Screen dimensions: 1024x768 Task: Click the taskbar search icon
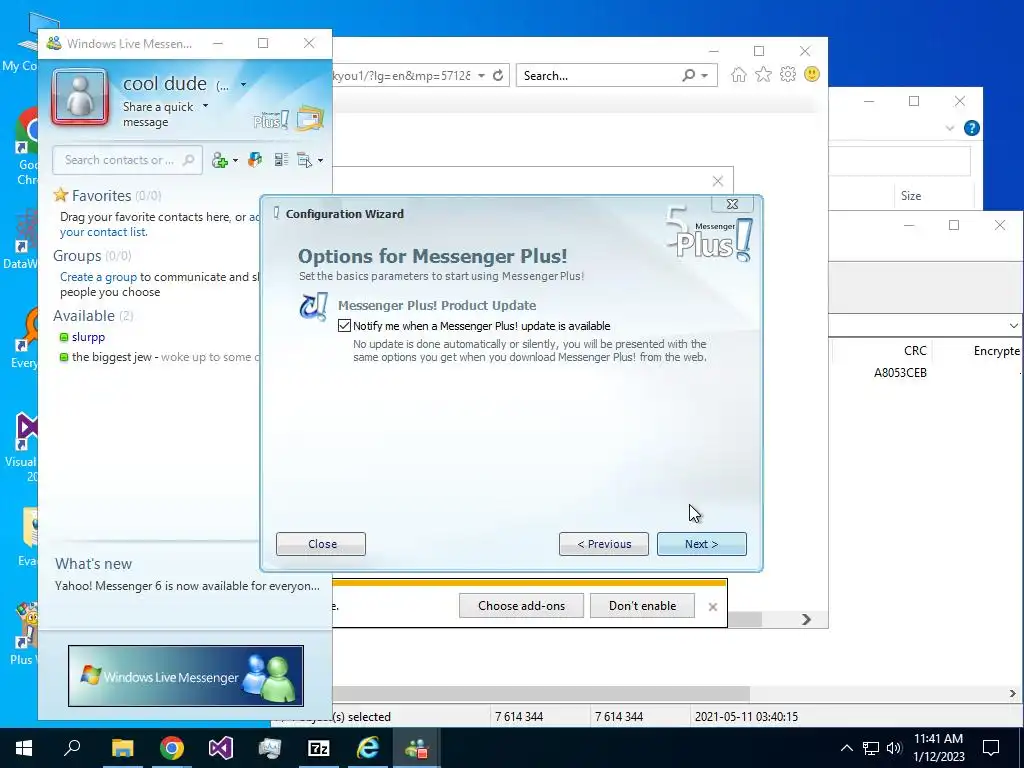pyautogui.click(x=72, y=748)
